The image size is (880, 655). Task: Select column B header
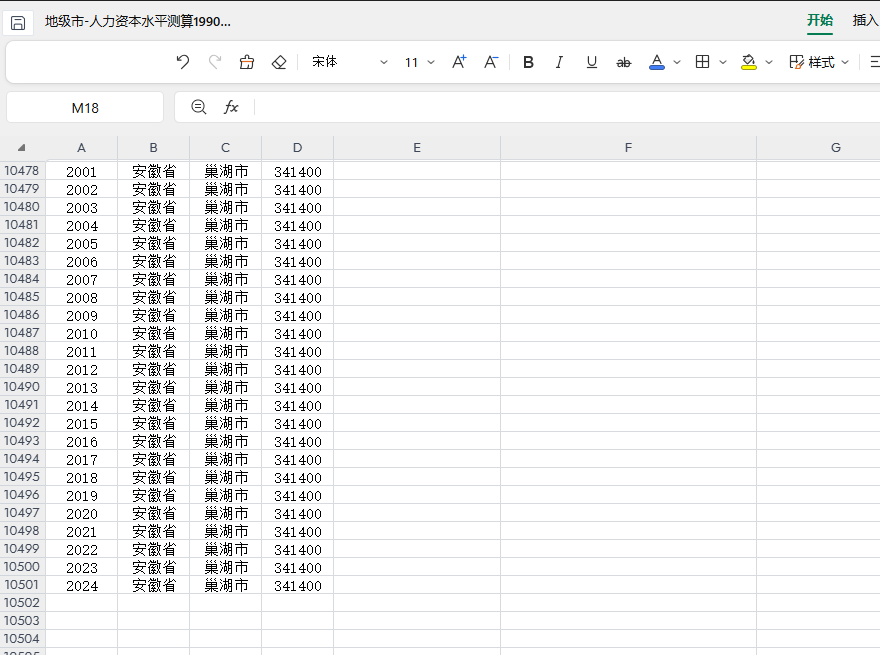(153, 148)
